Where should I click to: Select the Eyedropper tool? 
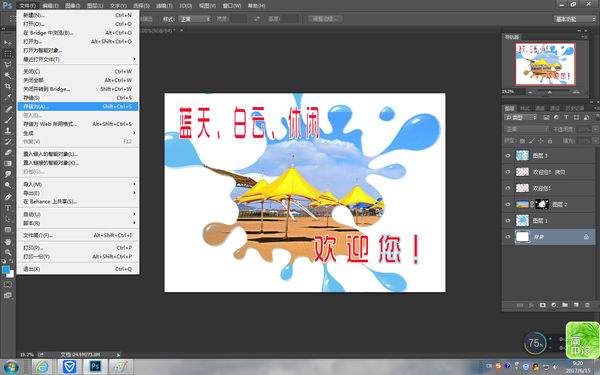point(8,97)
